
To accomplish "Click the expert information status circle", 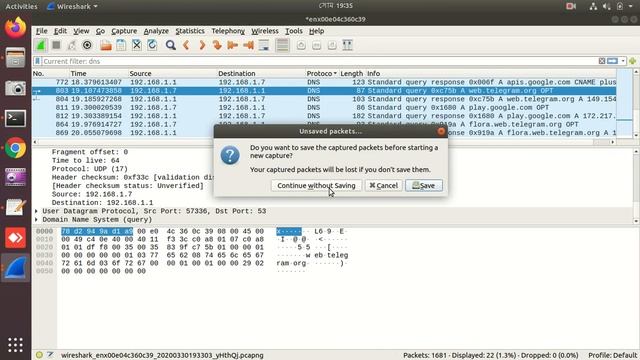I will click(39, 355).
